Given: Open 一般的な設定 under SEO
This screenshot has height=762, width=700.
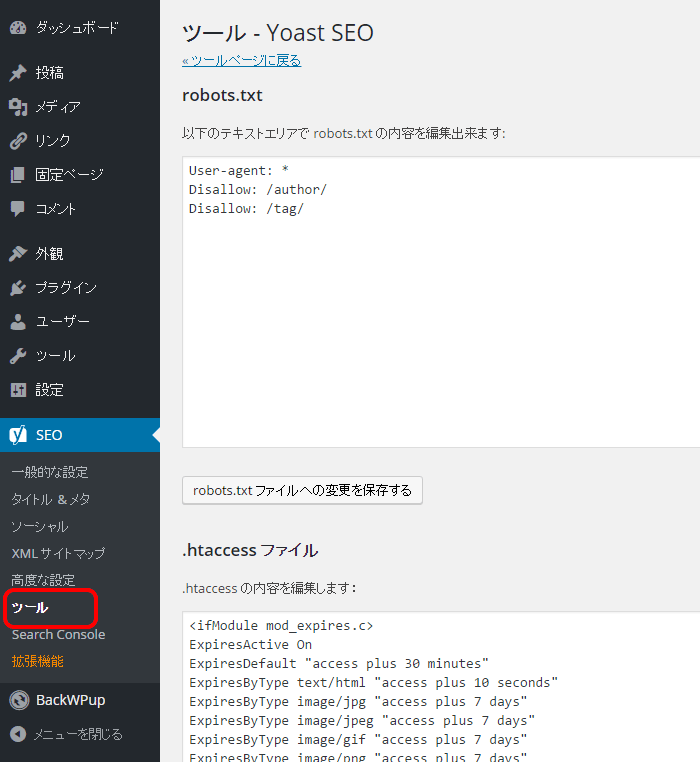Looking at the screenshot, I should tap(50, 472).
